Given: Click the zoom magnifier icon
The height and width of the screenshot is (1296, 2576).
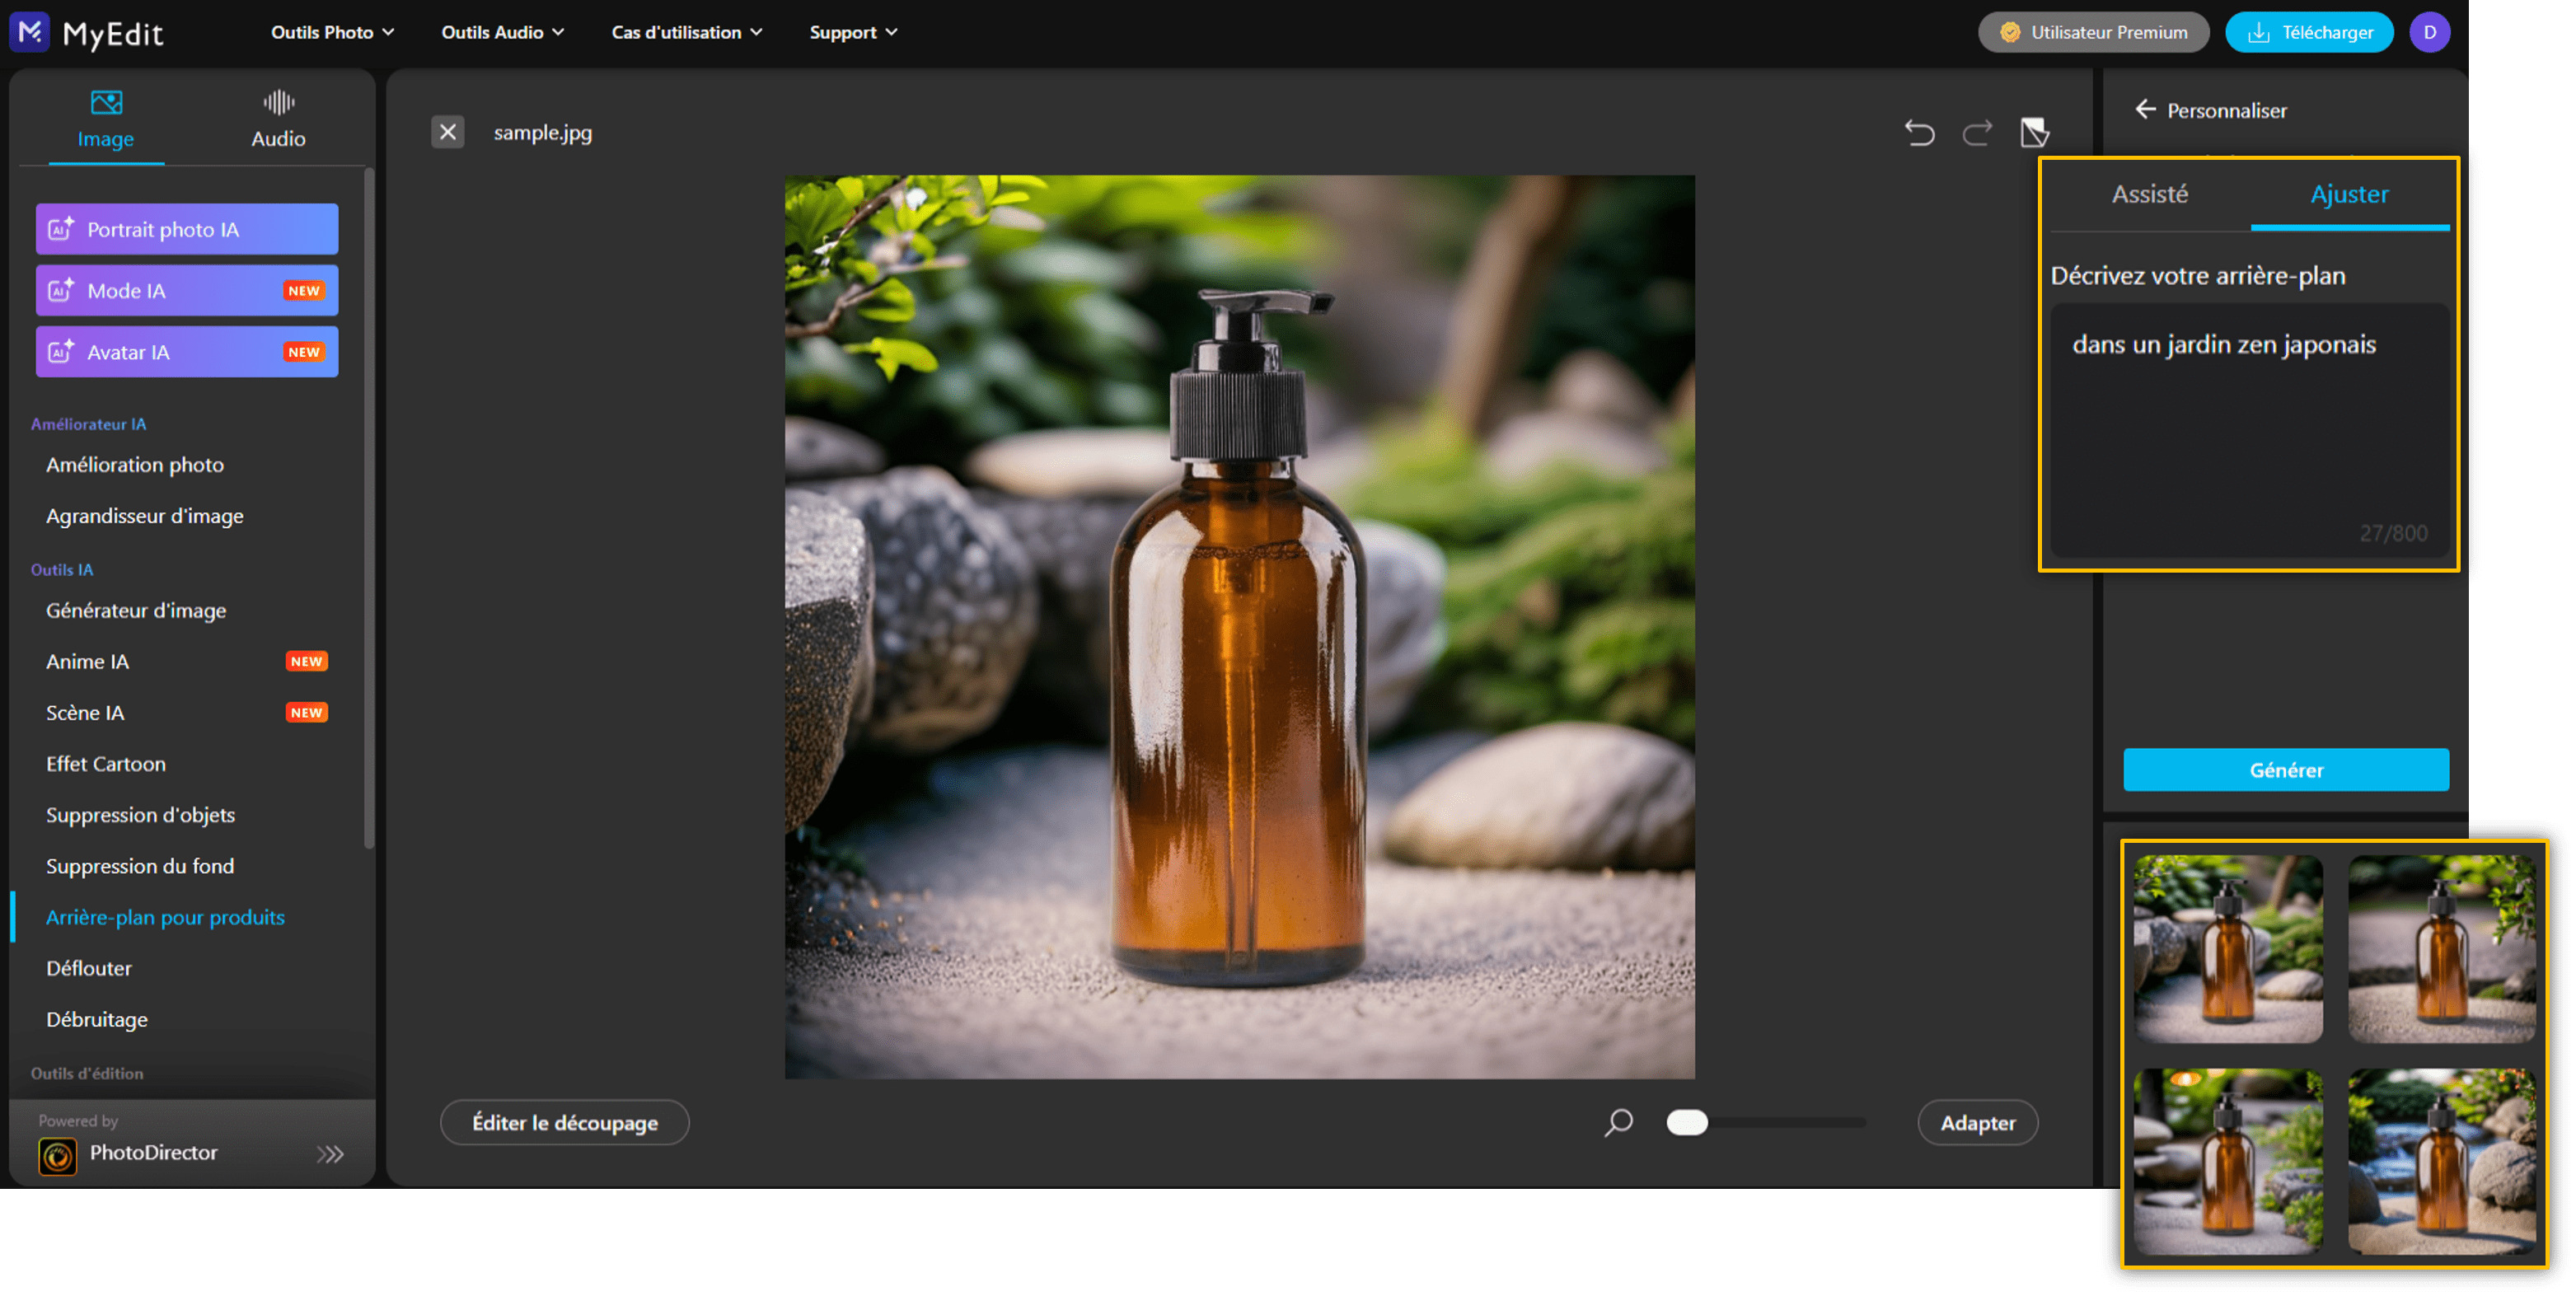Looking at the screenshot, I should pos(1618,1122).
